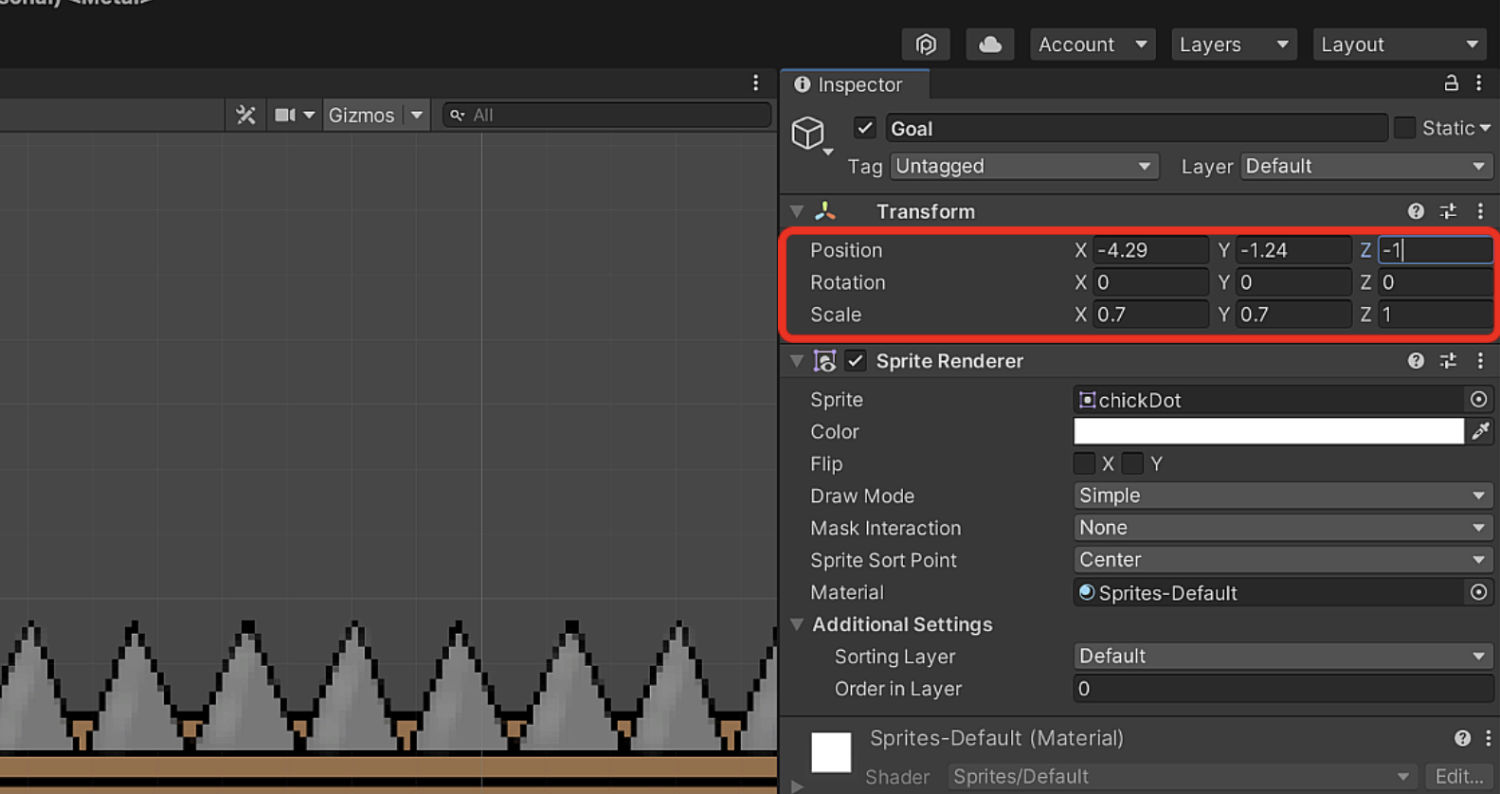Expand the scene camera dropdown arrow

309,115
